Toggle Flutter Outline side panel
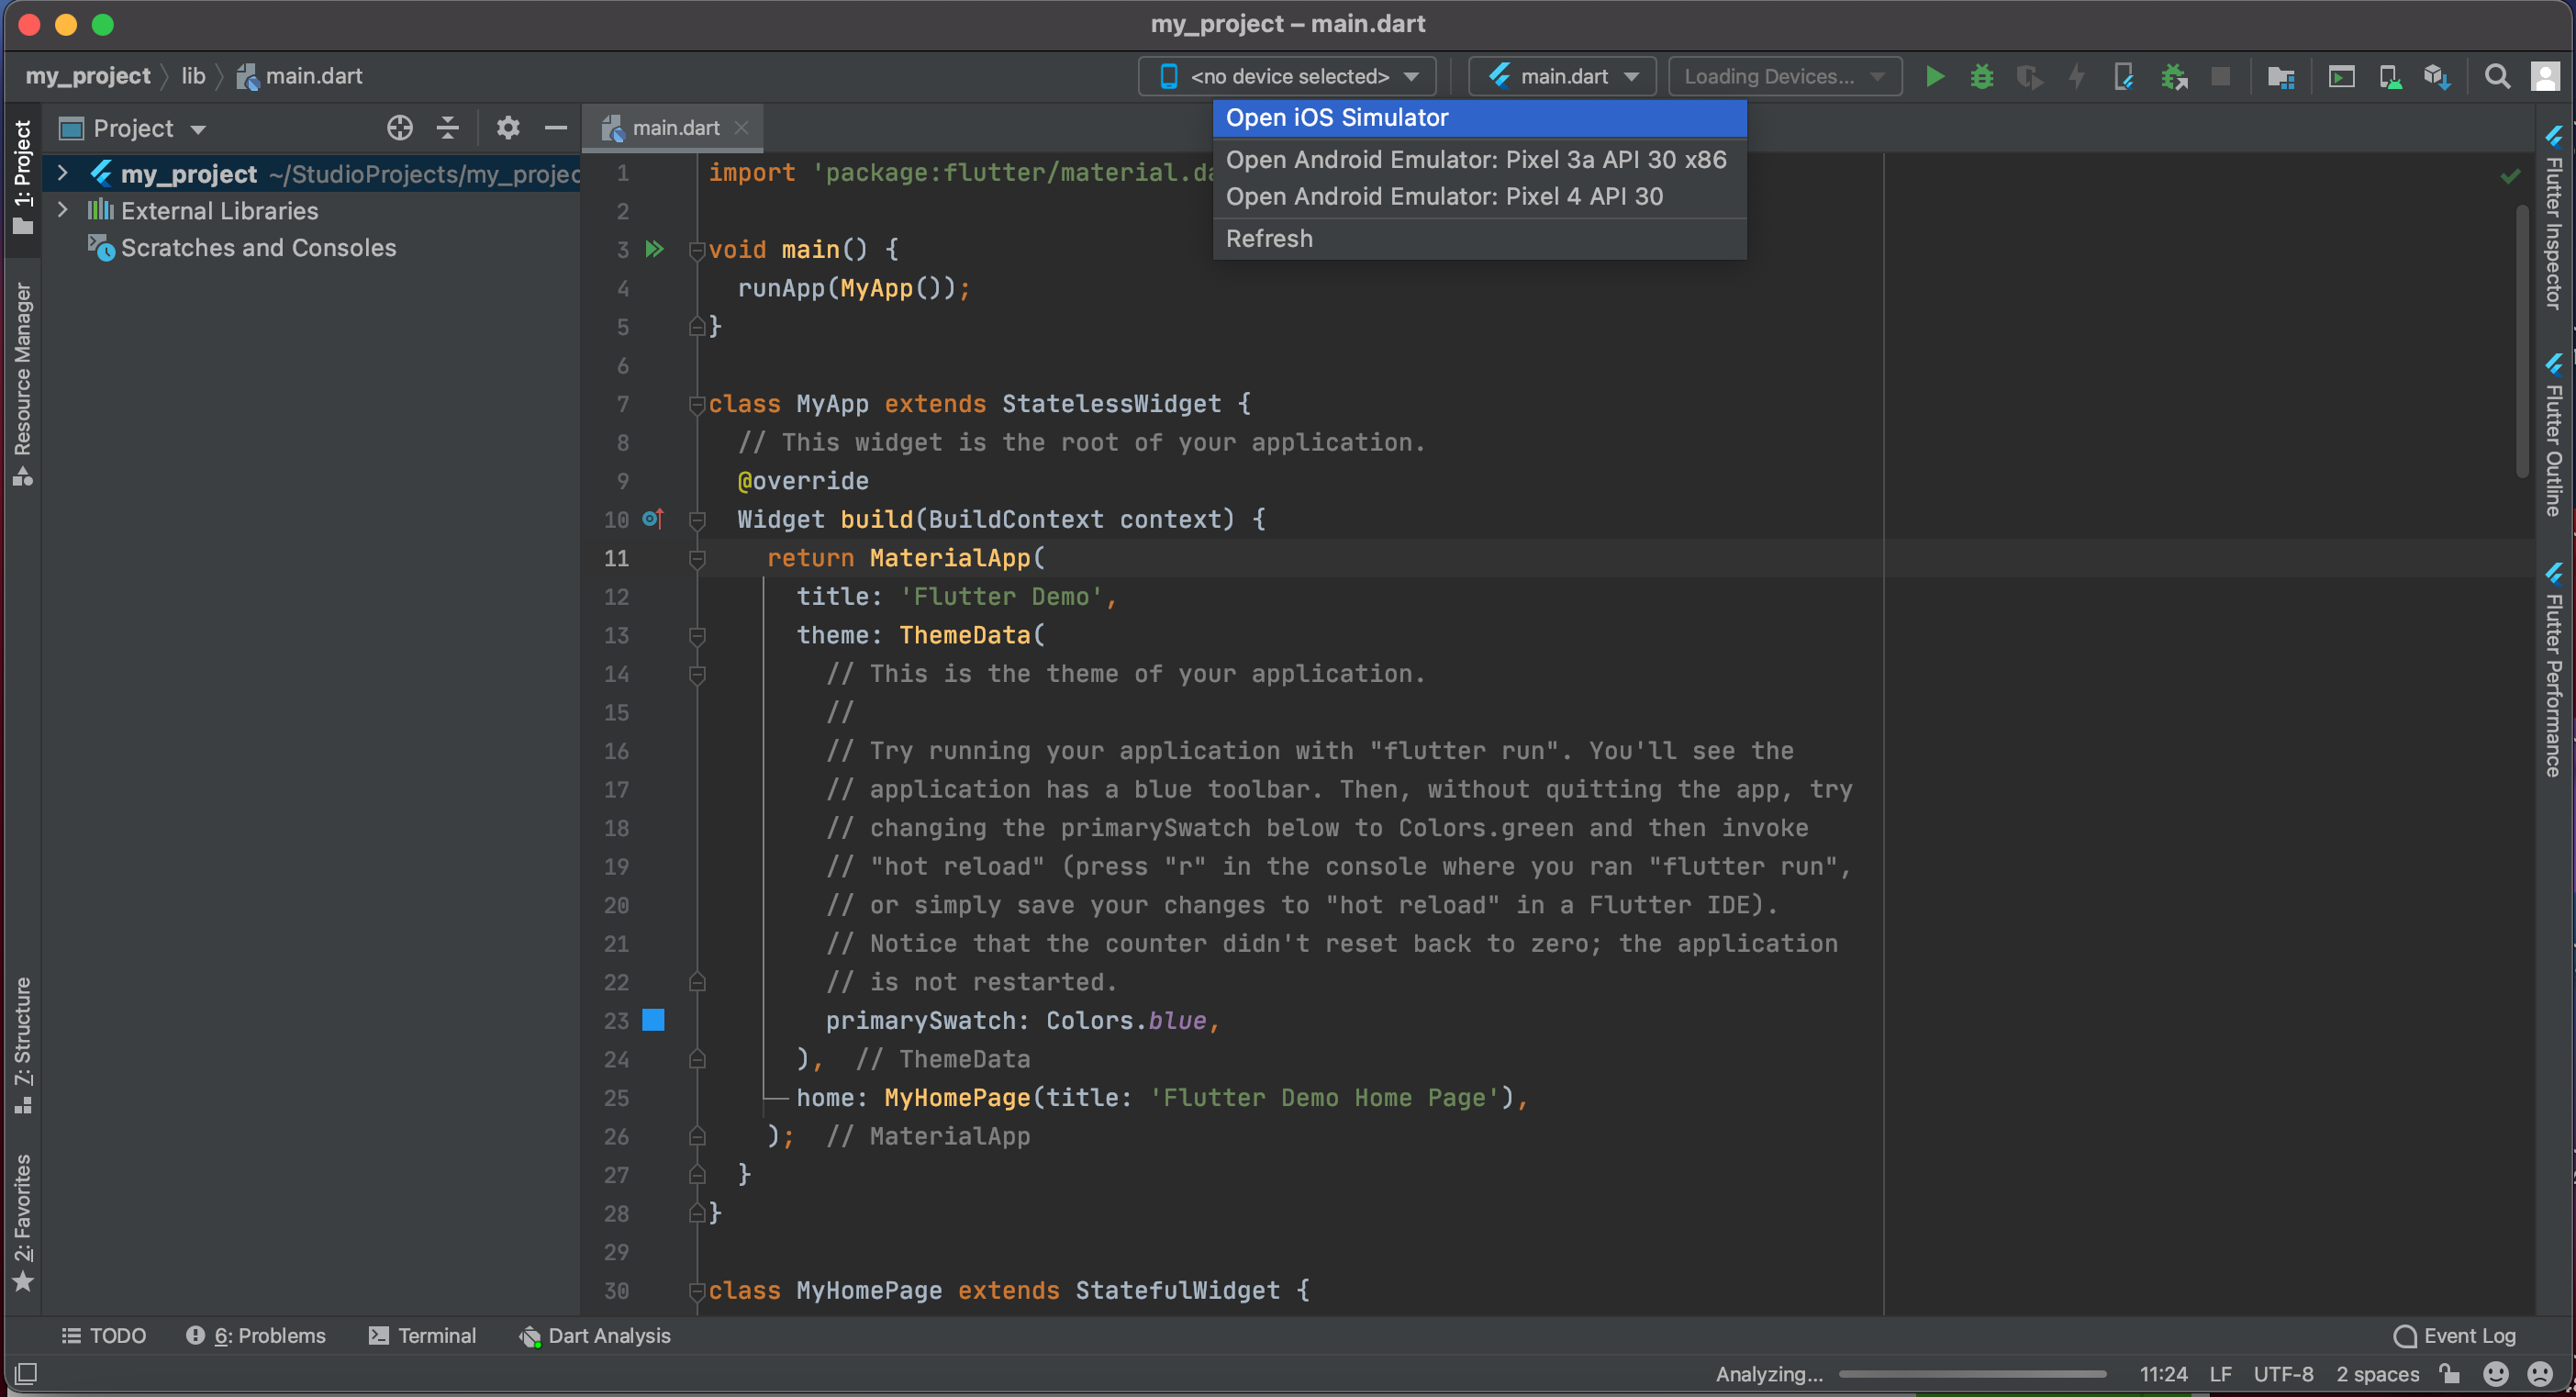Viewport: 2576px width, 1397px height. (x=2554, y=435)
